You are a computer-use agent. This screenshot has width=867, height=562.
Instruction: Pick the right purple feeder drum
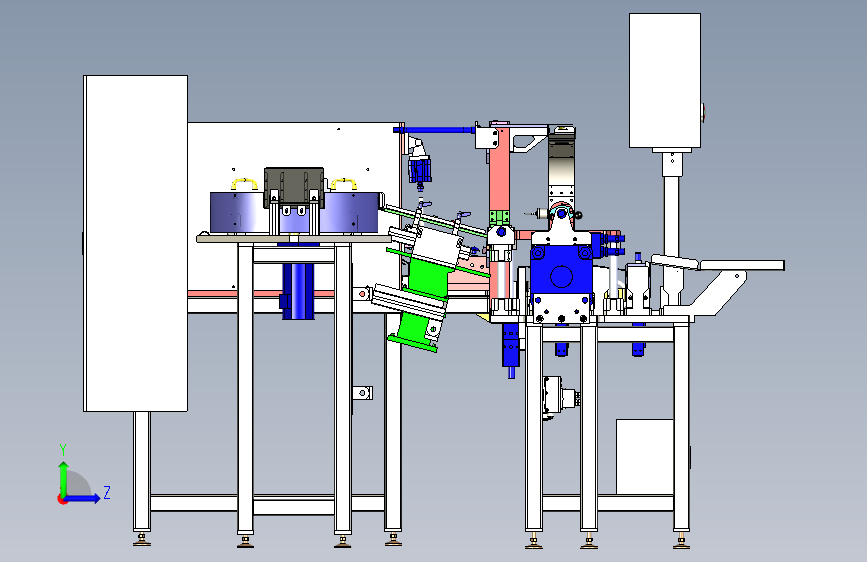[349, 212]
